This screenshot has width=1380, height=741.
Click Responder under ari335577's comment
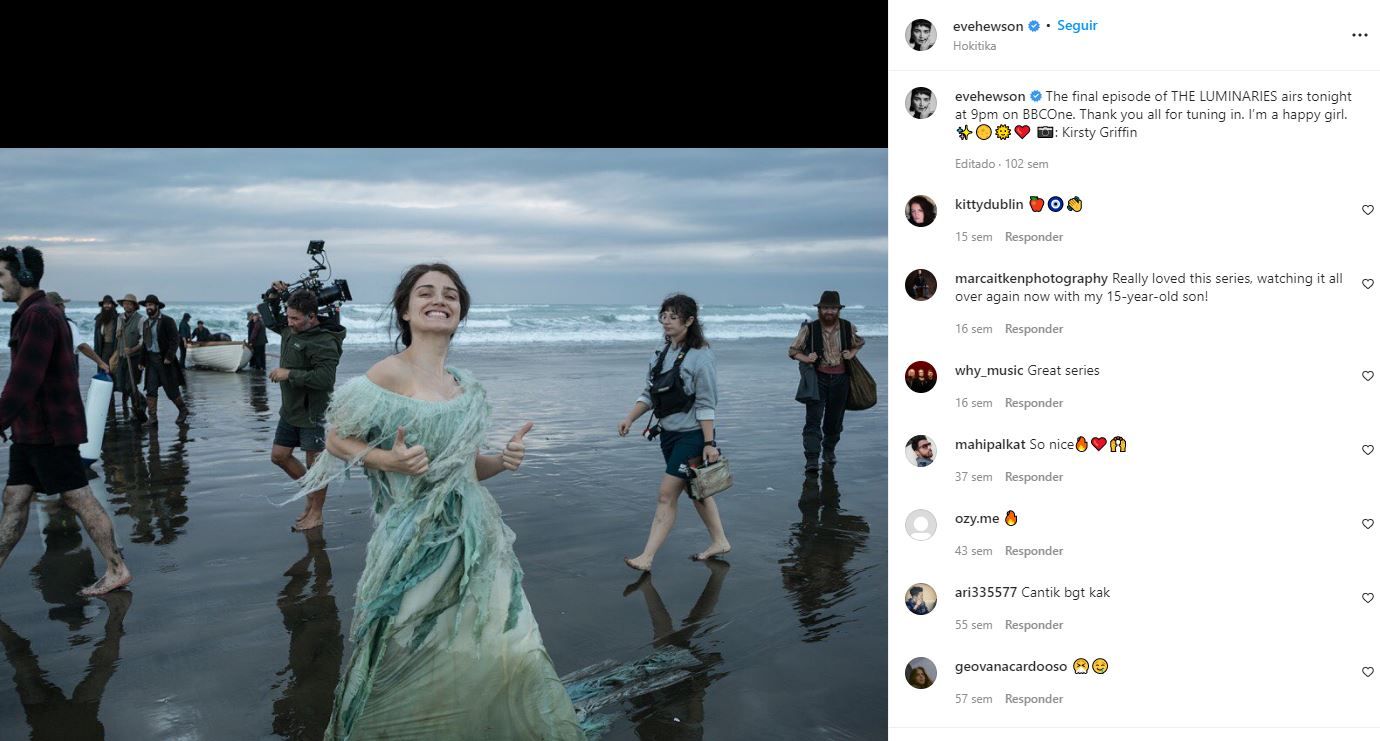pos(1034,625)
